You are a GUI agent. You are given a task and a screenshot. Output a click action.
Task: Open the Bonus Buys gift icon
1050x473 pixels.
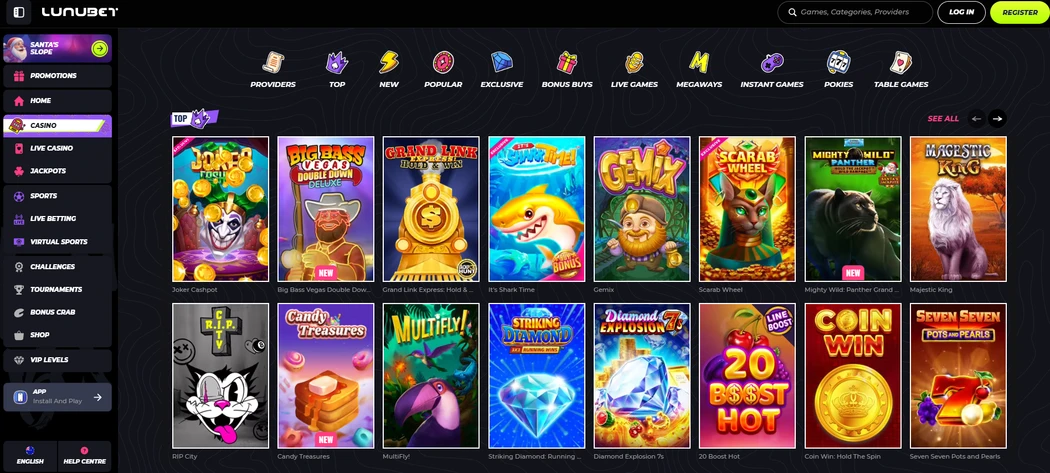point(567,62)
